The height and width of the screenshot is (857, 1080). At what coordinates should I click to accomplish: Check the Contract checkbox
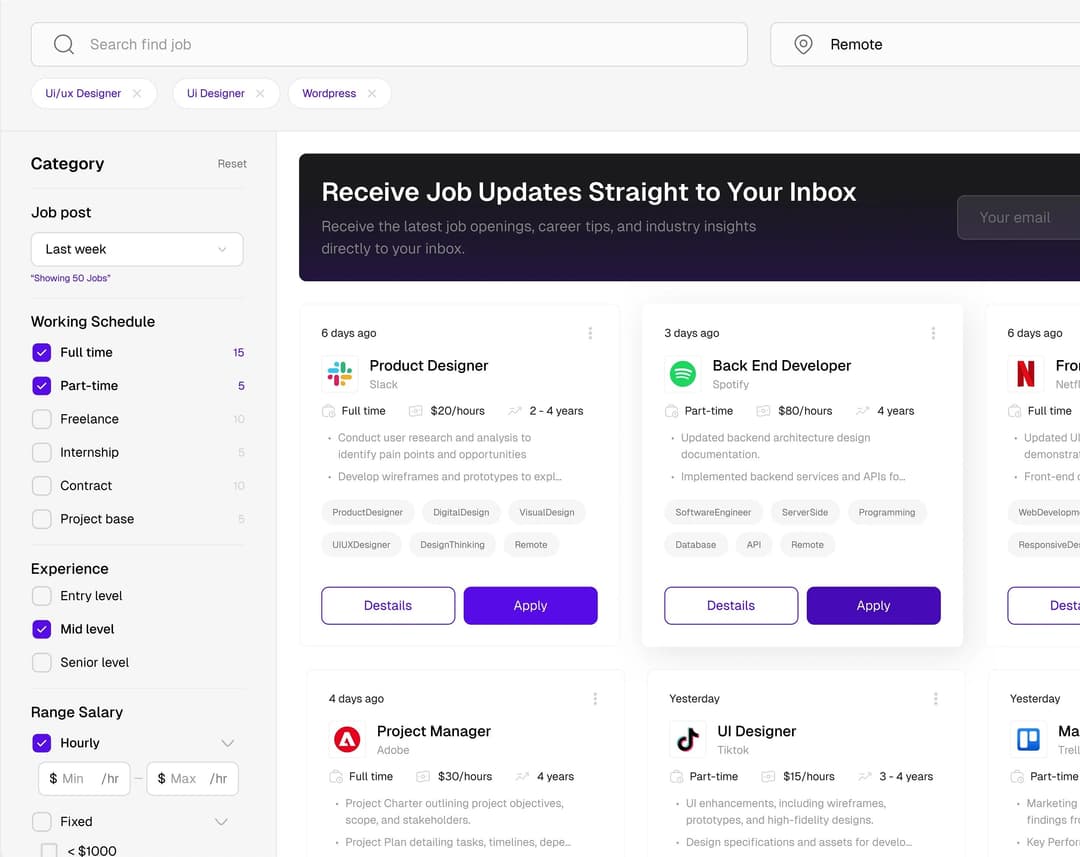tap(42, 486)
